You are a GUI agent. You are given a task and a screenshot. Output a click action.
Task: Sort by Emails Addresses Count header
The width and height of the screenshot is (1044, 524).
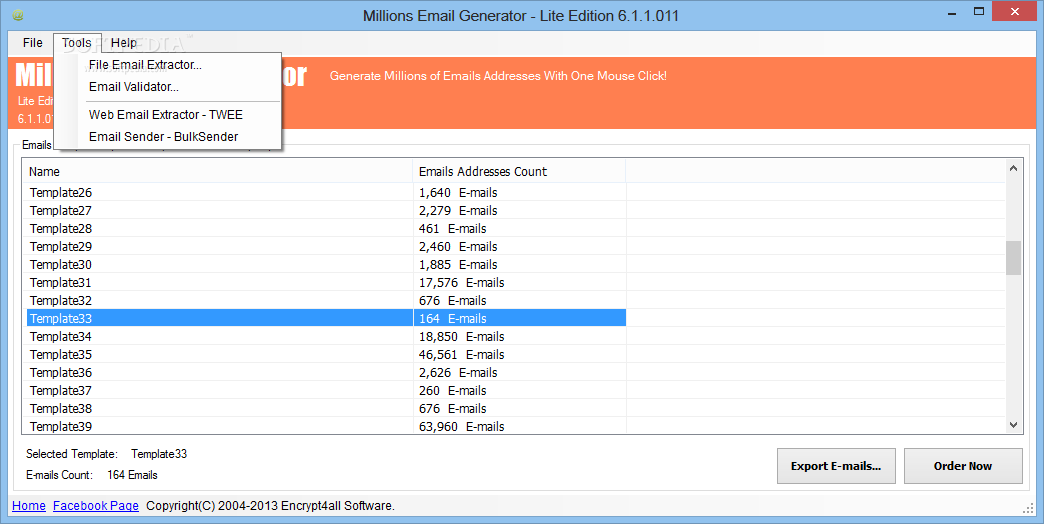[x=519, y=171]
